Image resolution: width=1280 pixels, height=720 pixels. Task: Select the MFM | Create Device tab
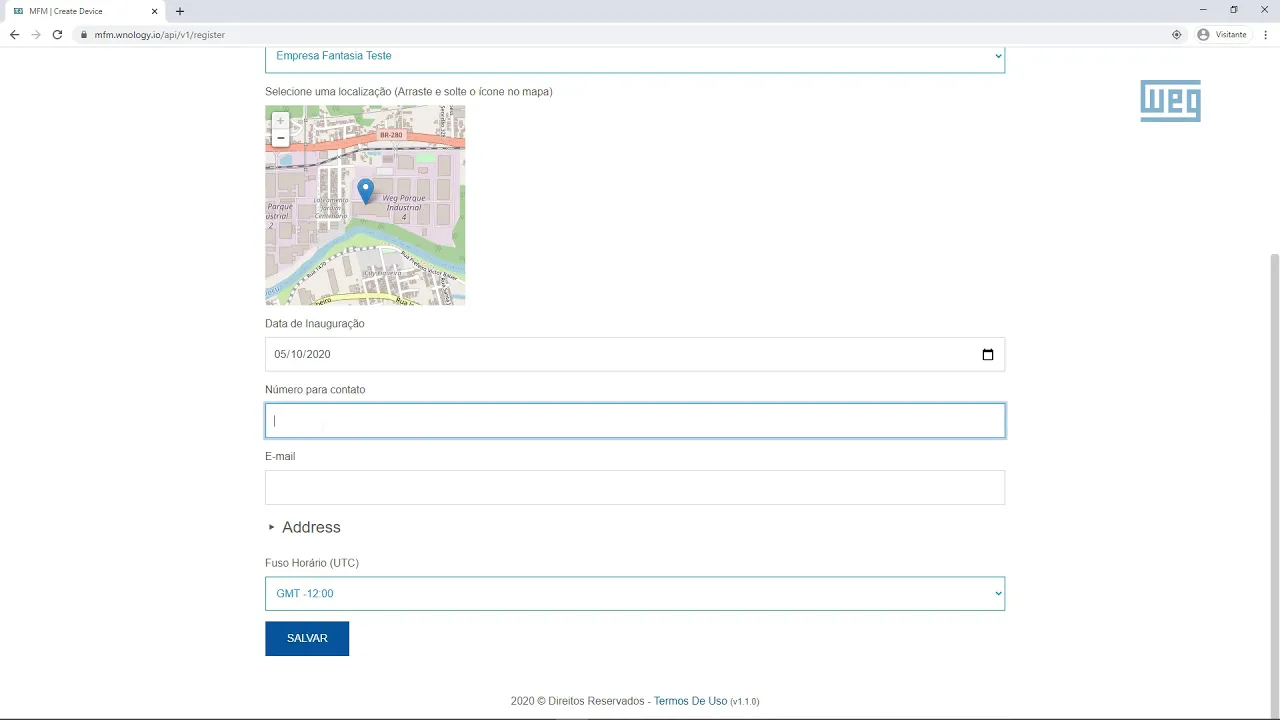pyautogui.click(x=82, y=11)
